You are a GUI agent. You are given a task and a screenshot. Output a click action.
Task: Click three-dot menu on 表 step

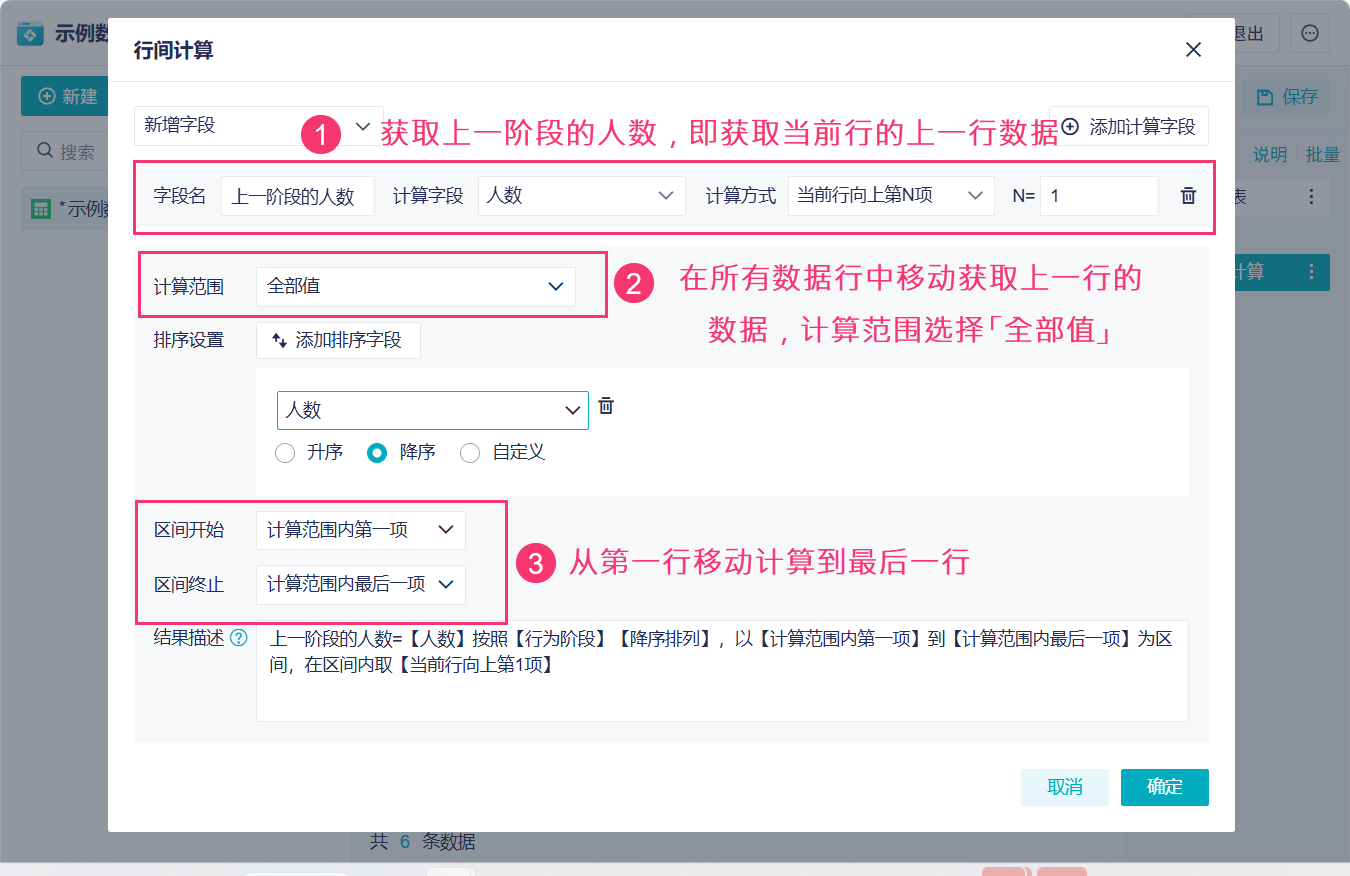(x=1312, y=198)
